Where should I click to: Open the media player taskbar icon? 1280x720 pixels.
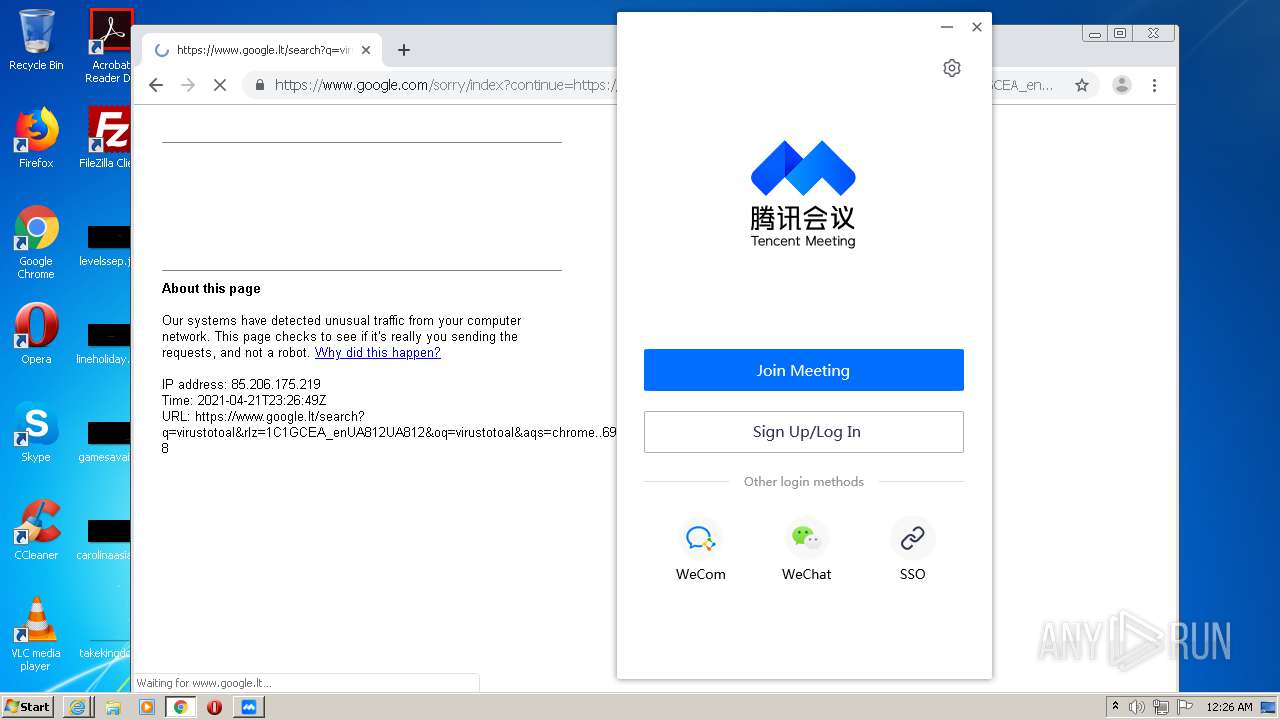point(146,707)
